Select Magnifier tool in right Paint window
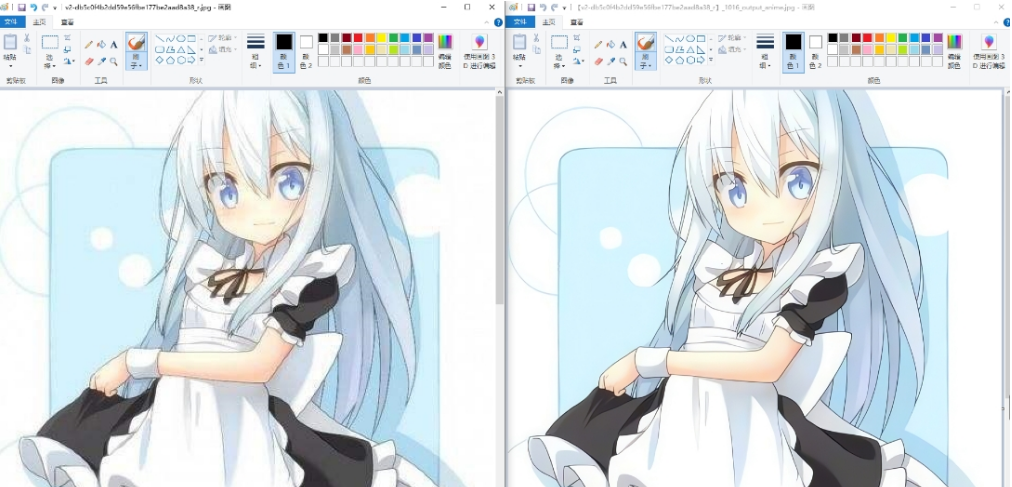 [623, 61]
